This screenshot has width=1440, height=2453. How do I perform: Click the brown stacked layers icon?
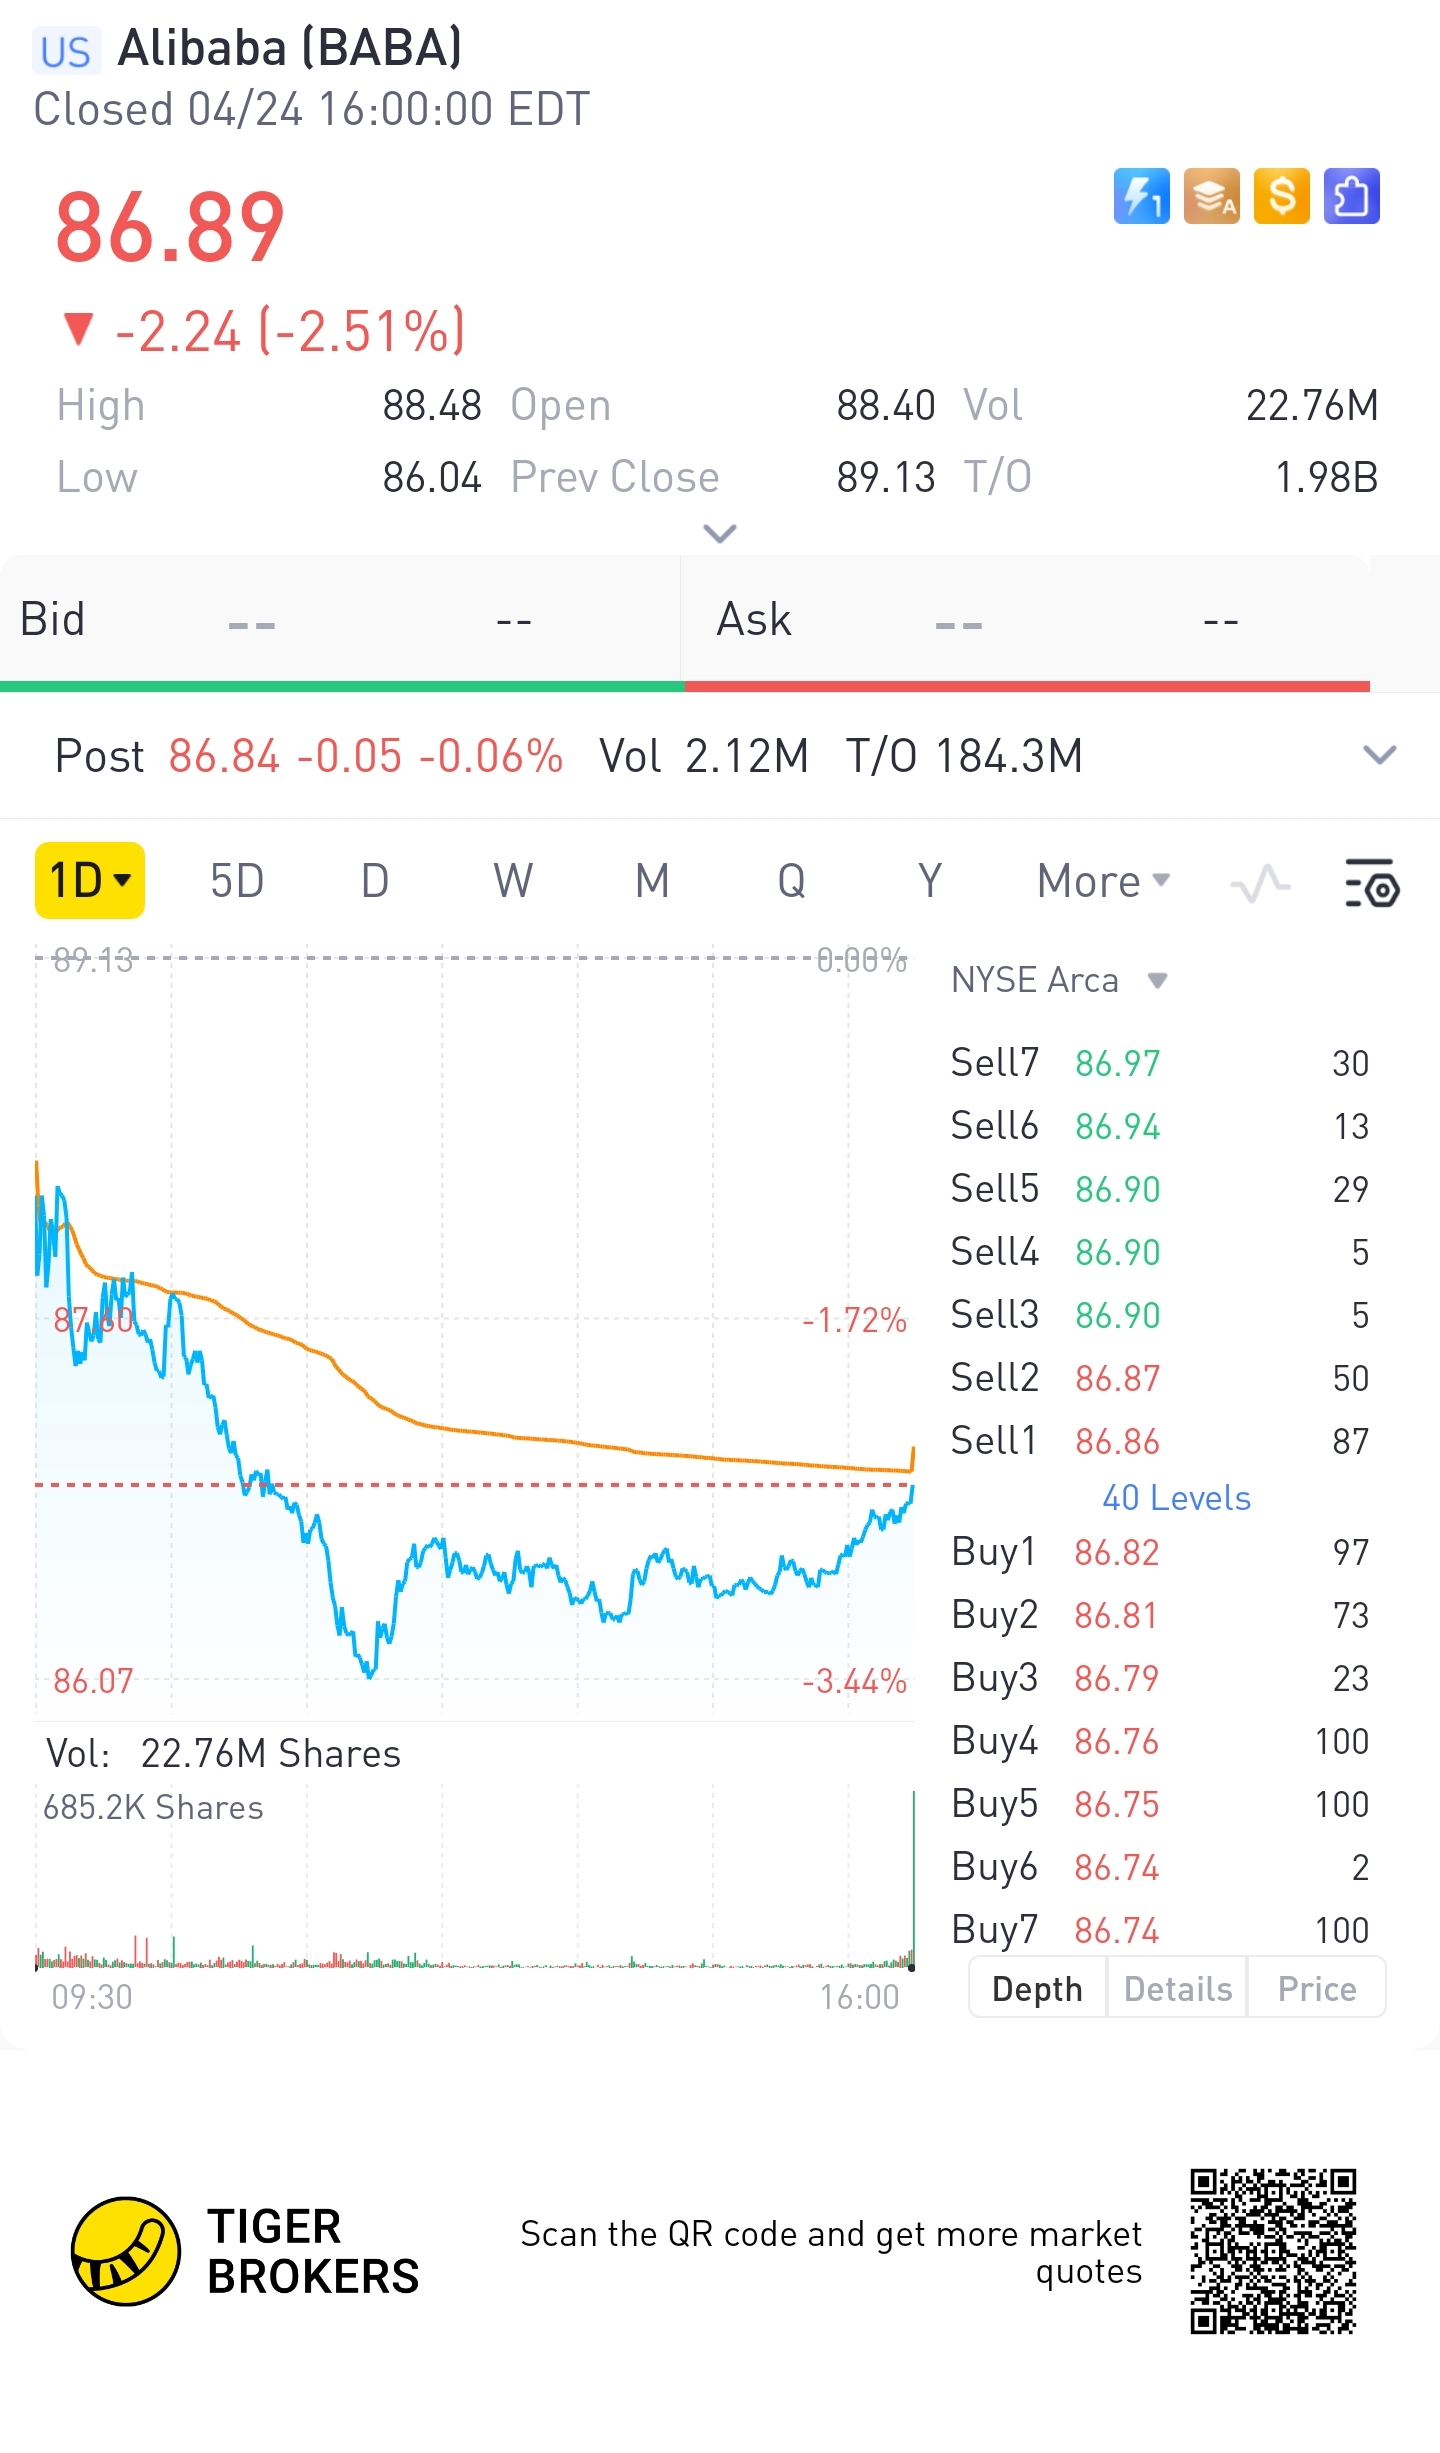point(1211,196)
